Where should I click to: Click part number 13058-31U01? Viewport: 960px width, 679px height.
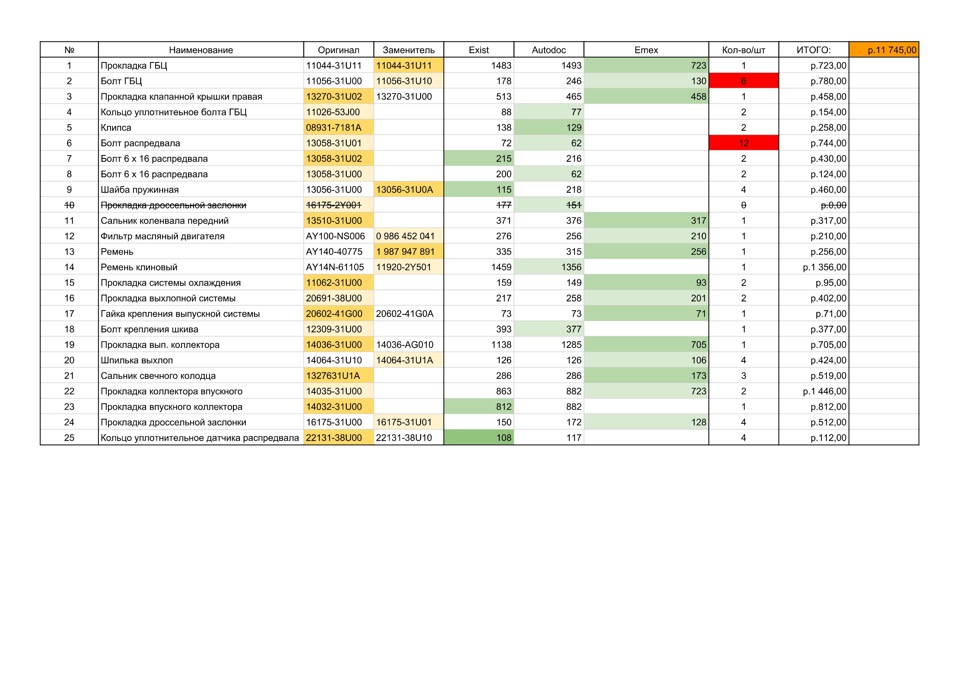(338, 143)
